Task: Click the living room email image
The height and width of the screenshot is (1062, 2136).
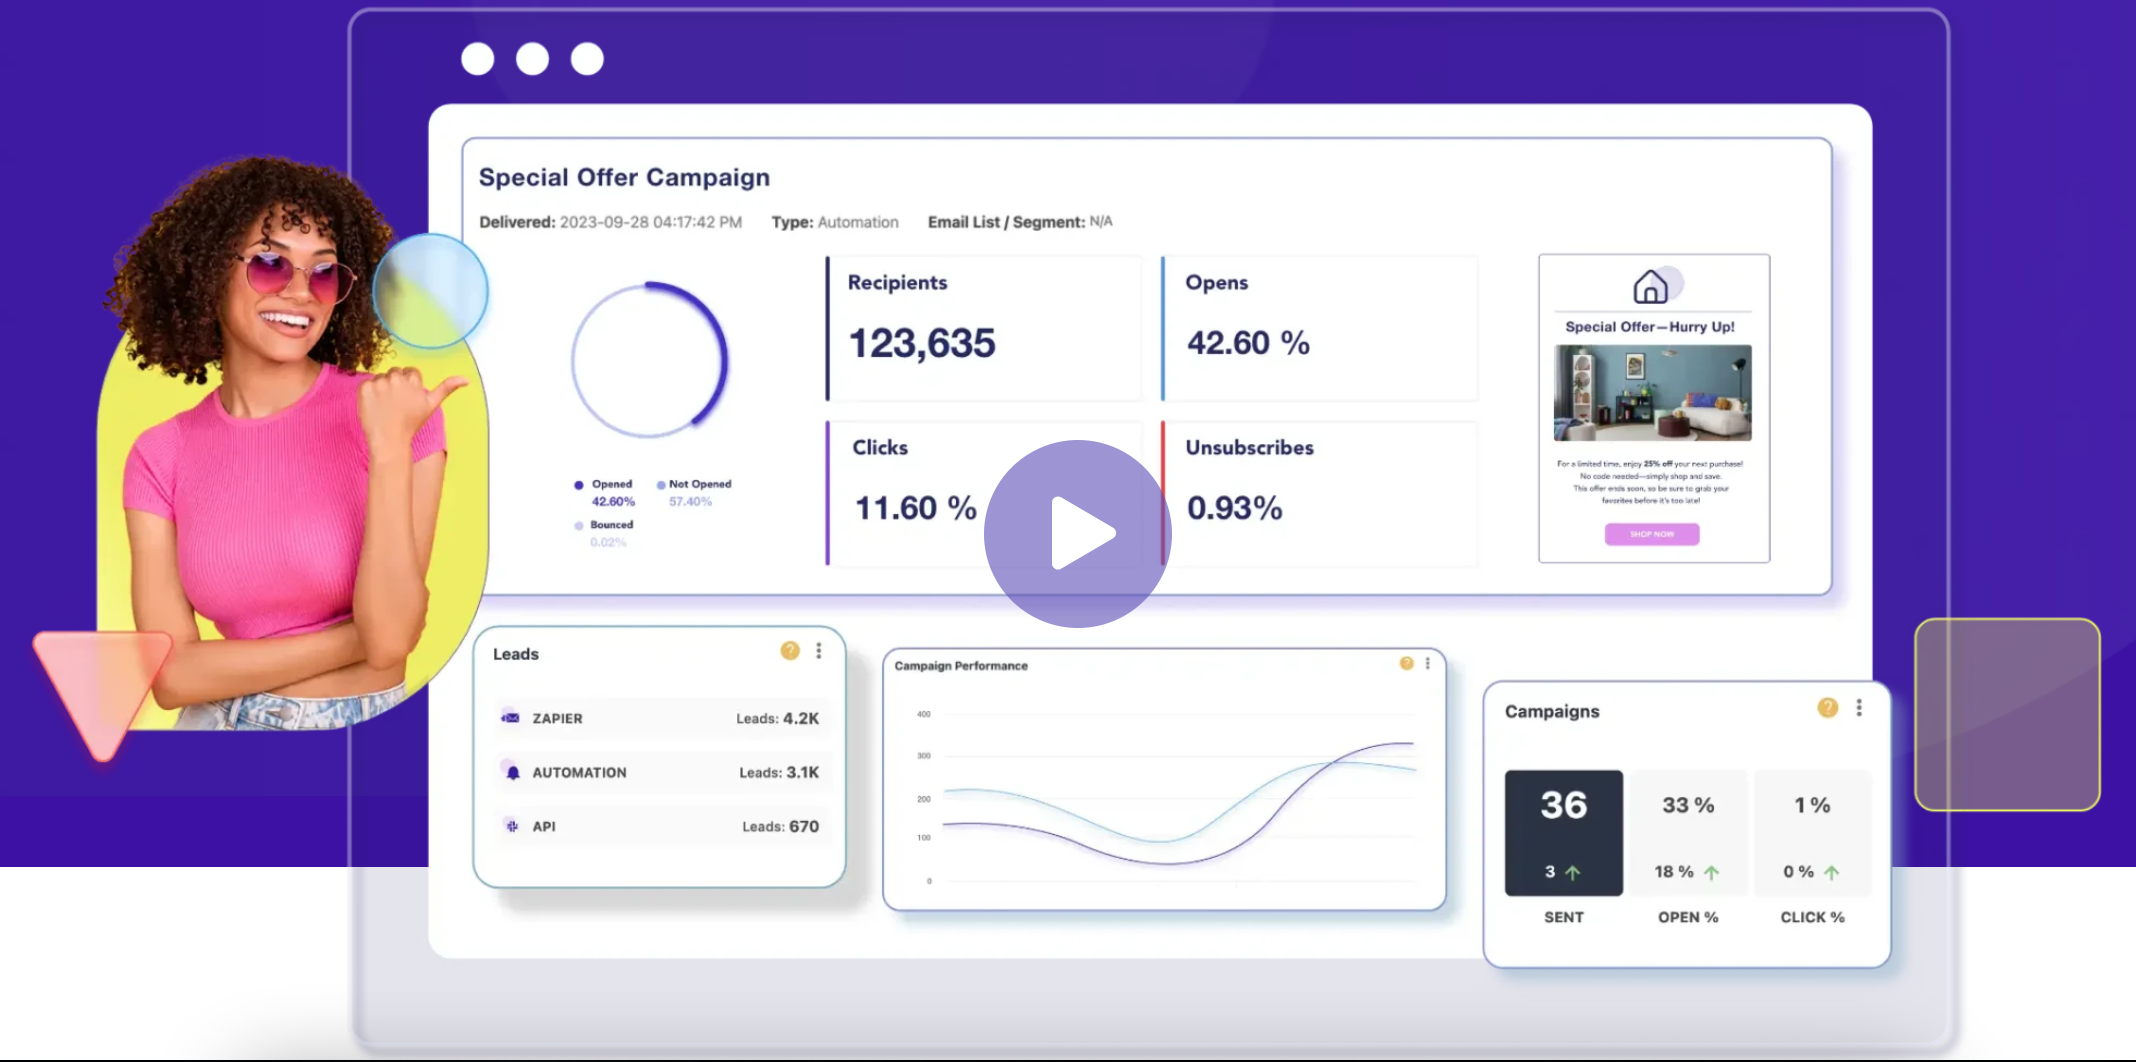Action: [1652, 393]
